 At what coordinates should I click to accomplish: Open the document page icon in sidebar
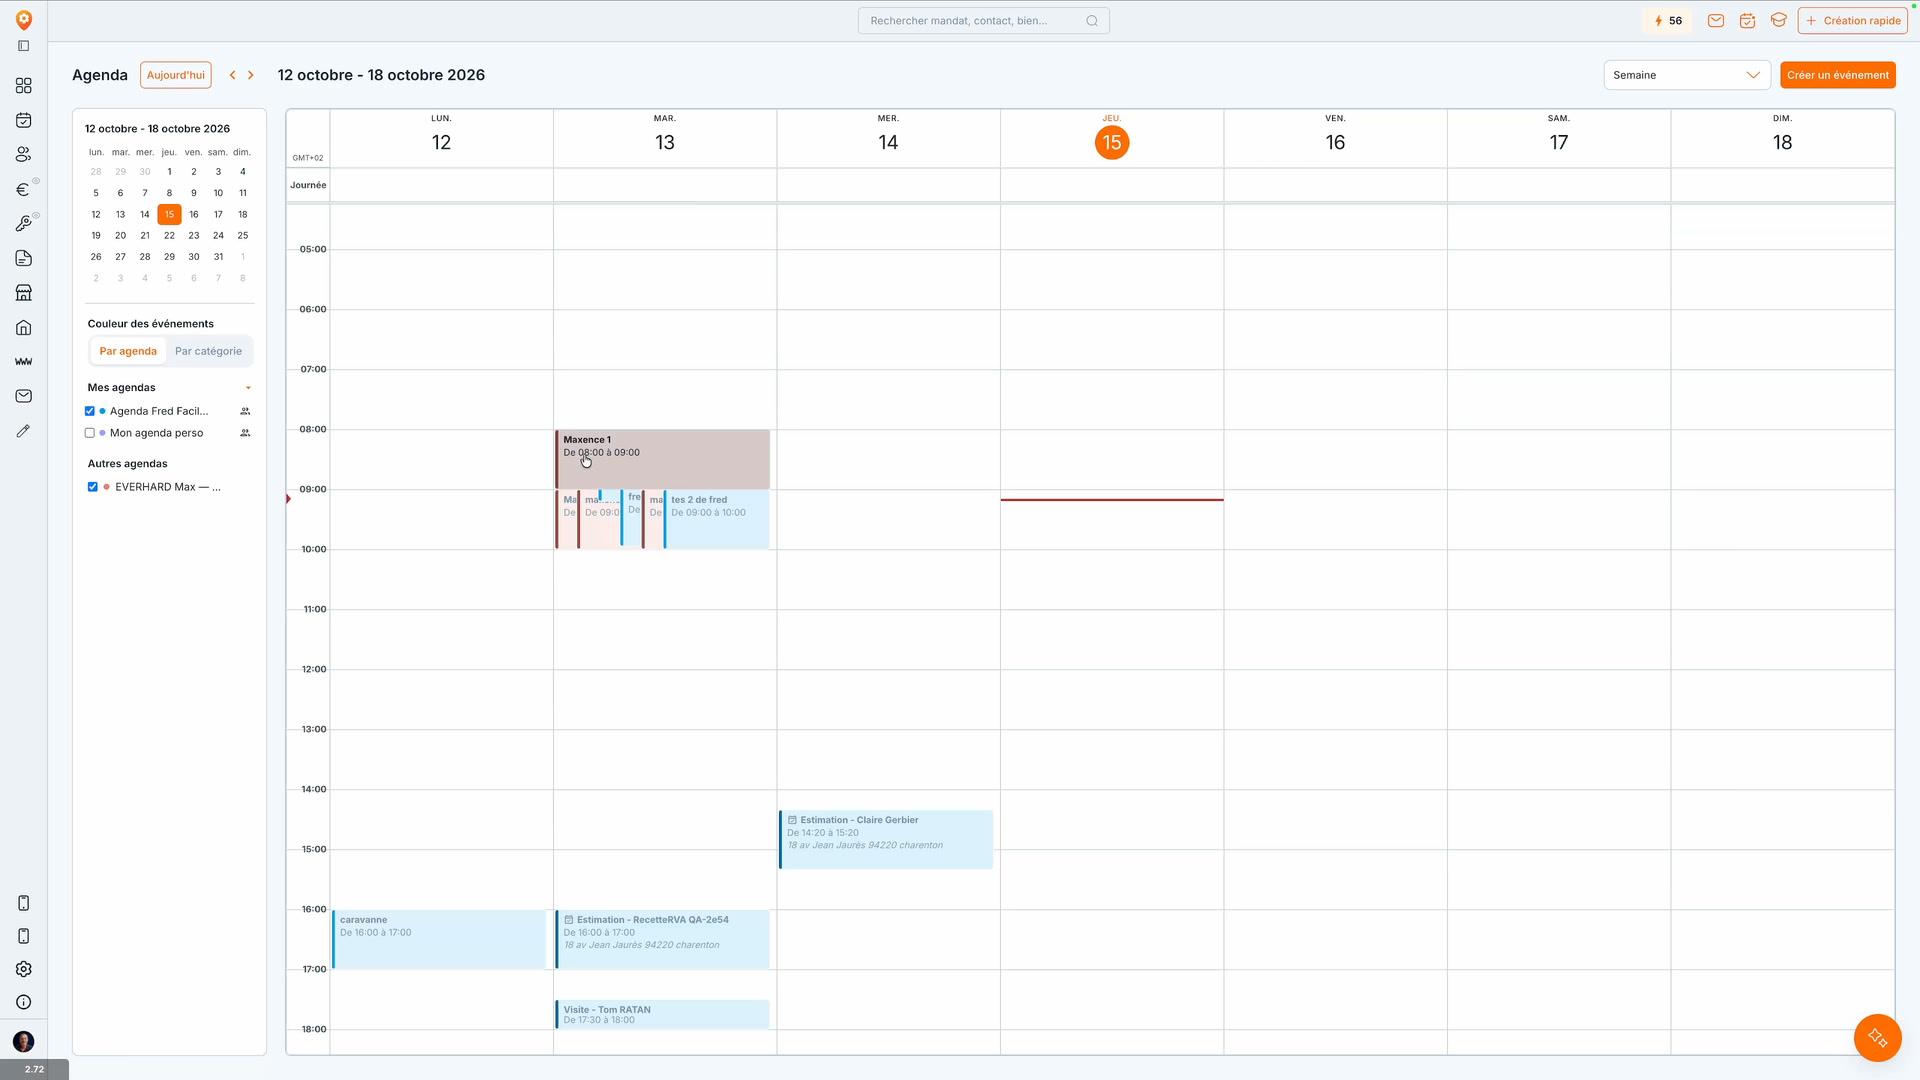pyautogui.click(x=24, y=258)
